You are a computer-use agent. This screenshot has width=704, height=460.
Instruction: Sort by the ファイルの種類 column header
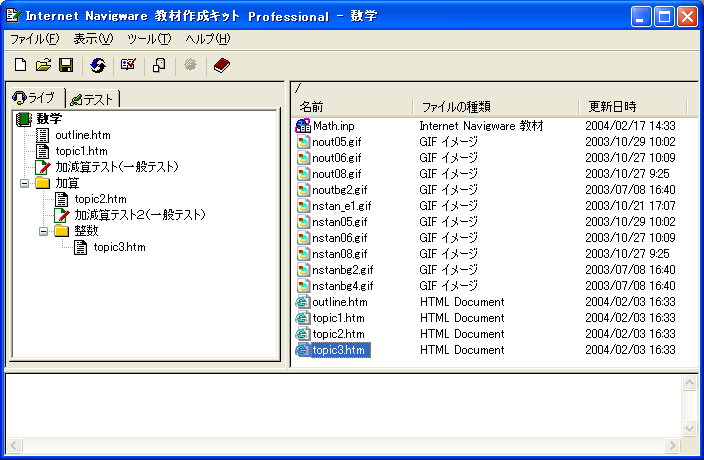[496, 107]
